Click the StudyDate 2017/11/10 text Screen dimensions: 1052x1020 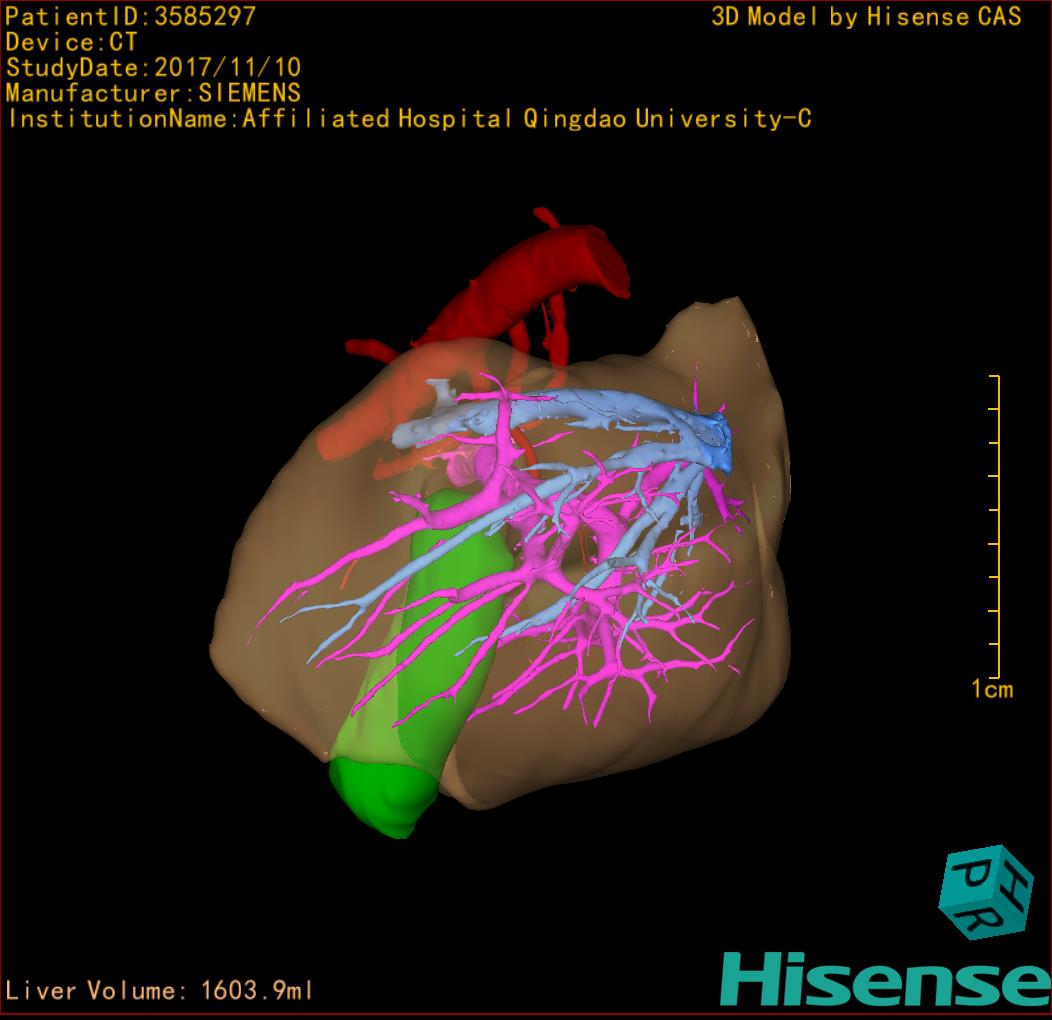pyautogui.click(x=153, y=68)
